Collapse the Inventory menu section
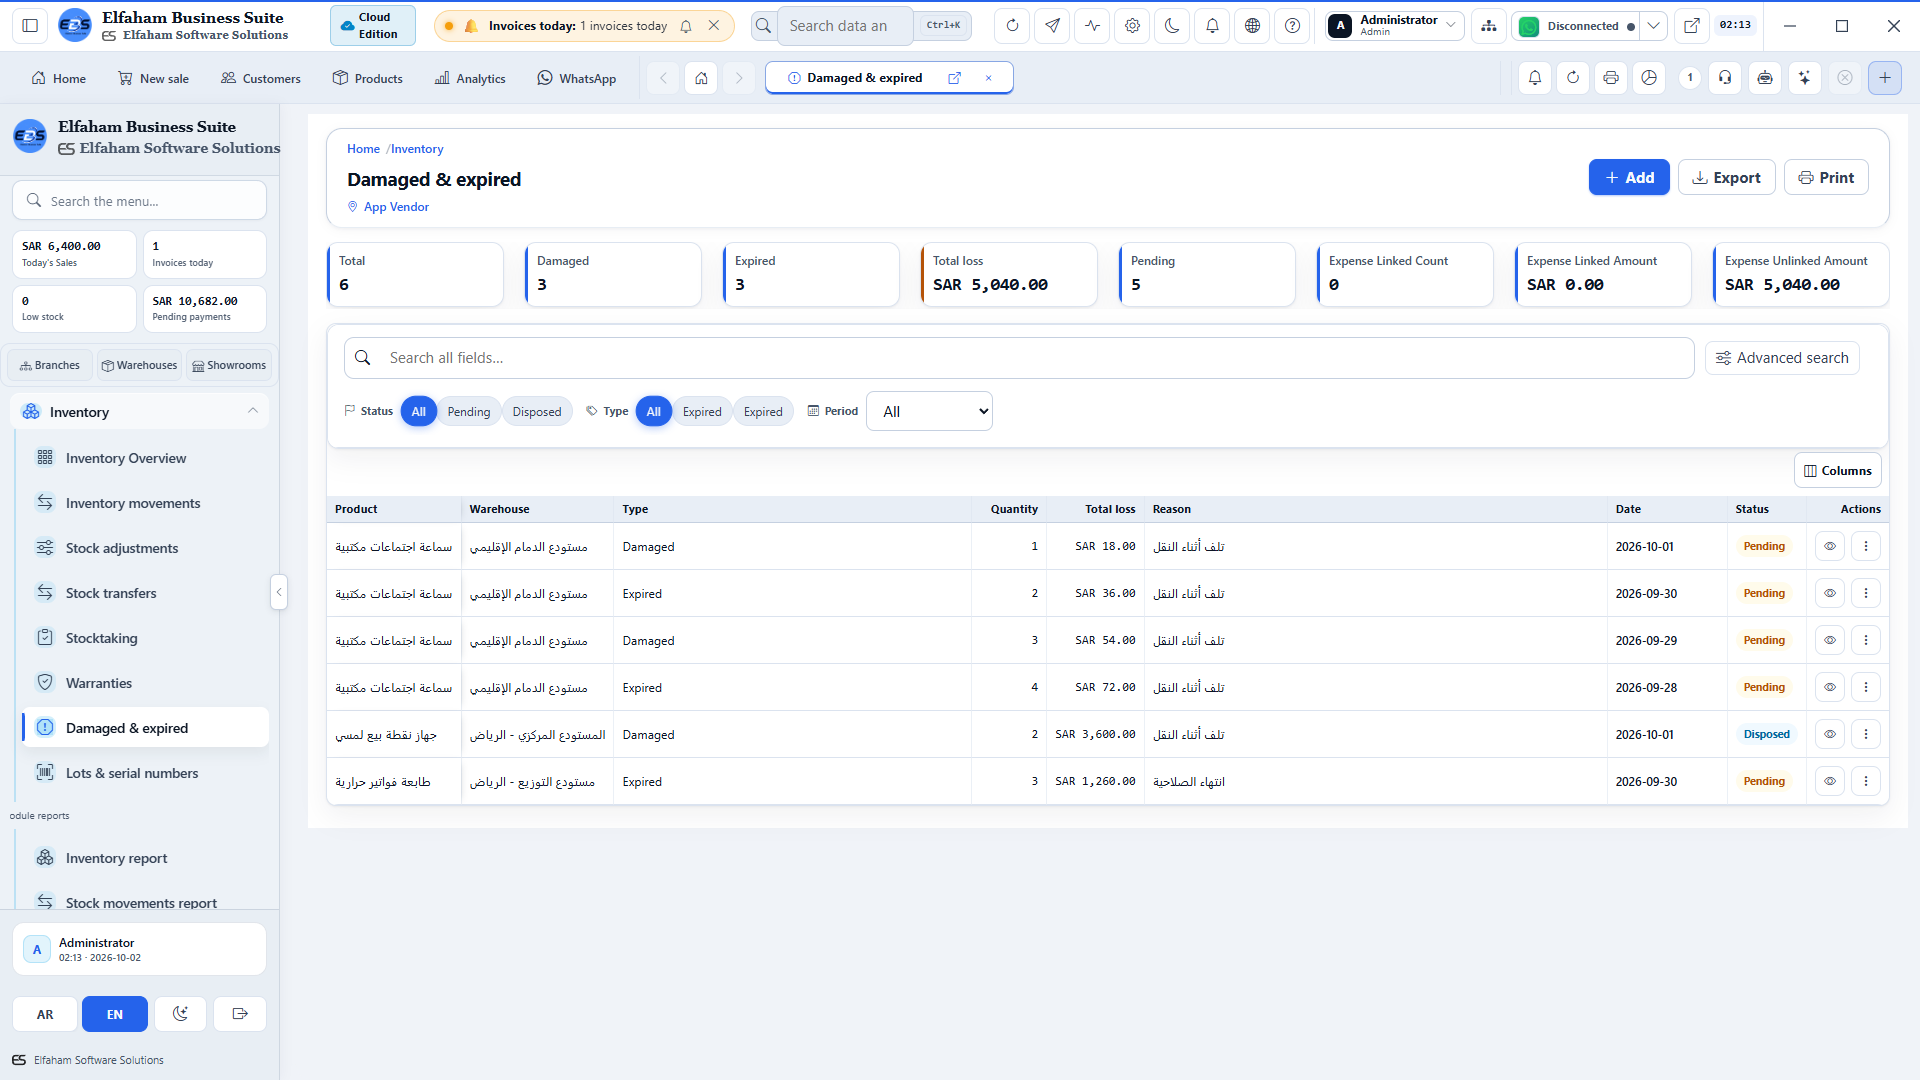Image resolution: width=1920 pixels, height=1080 pixels. [x=140, y=412]
